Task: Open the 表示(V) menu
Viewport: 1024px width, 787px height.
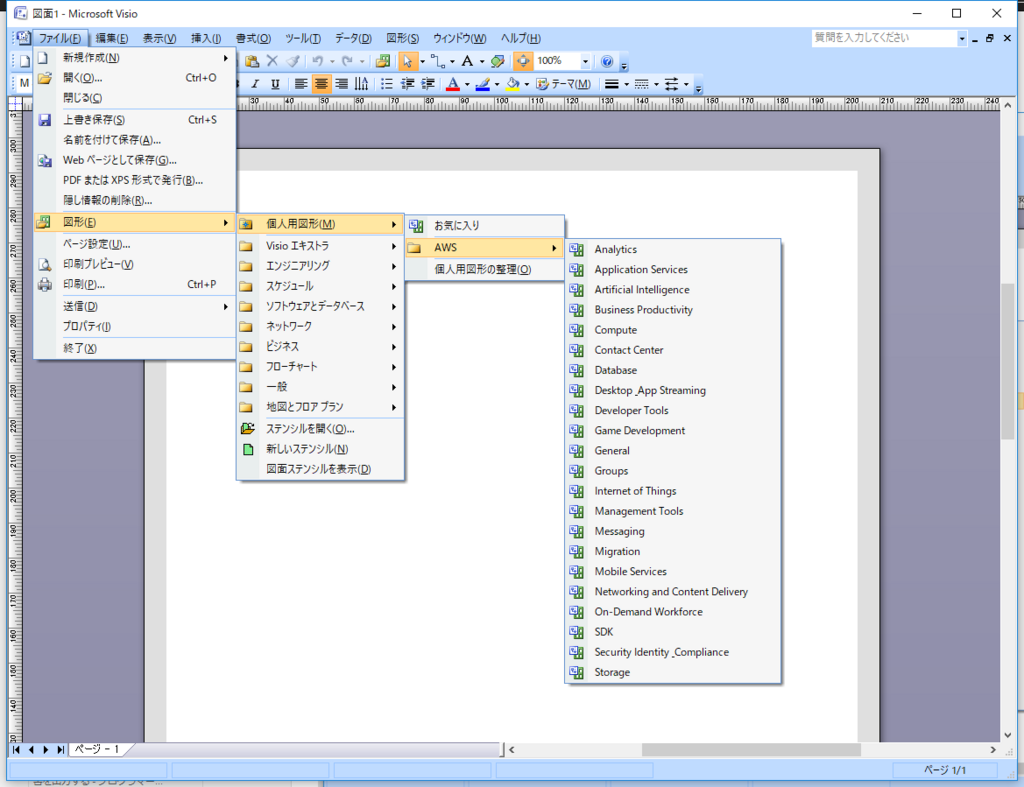Action: [x=159, y=39]
